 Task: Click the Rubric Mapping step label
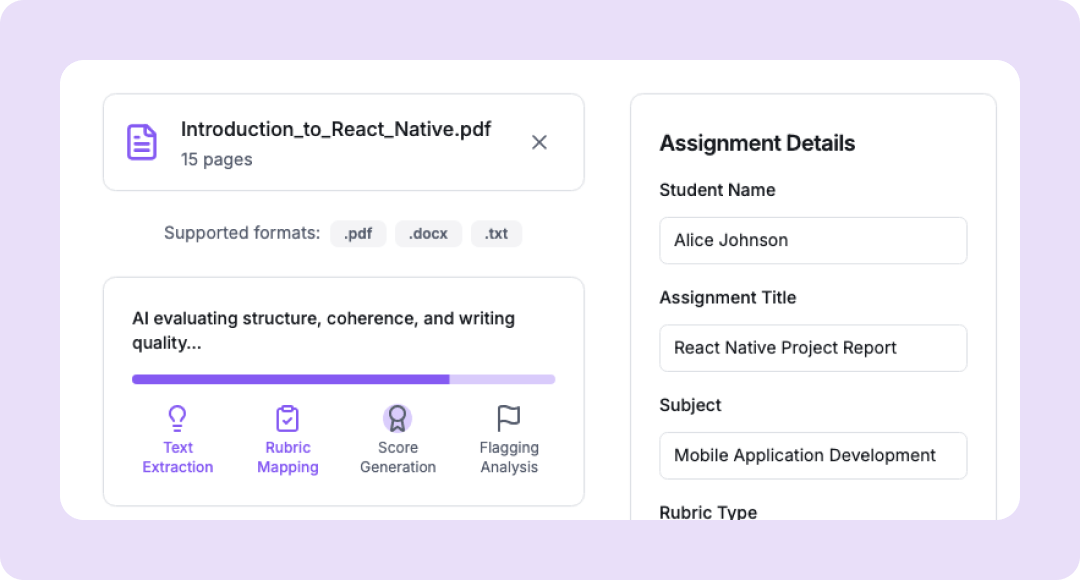[288, 457]
